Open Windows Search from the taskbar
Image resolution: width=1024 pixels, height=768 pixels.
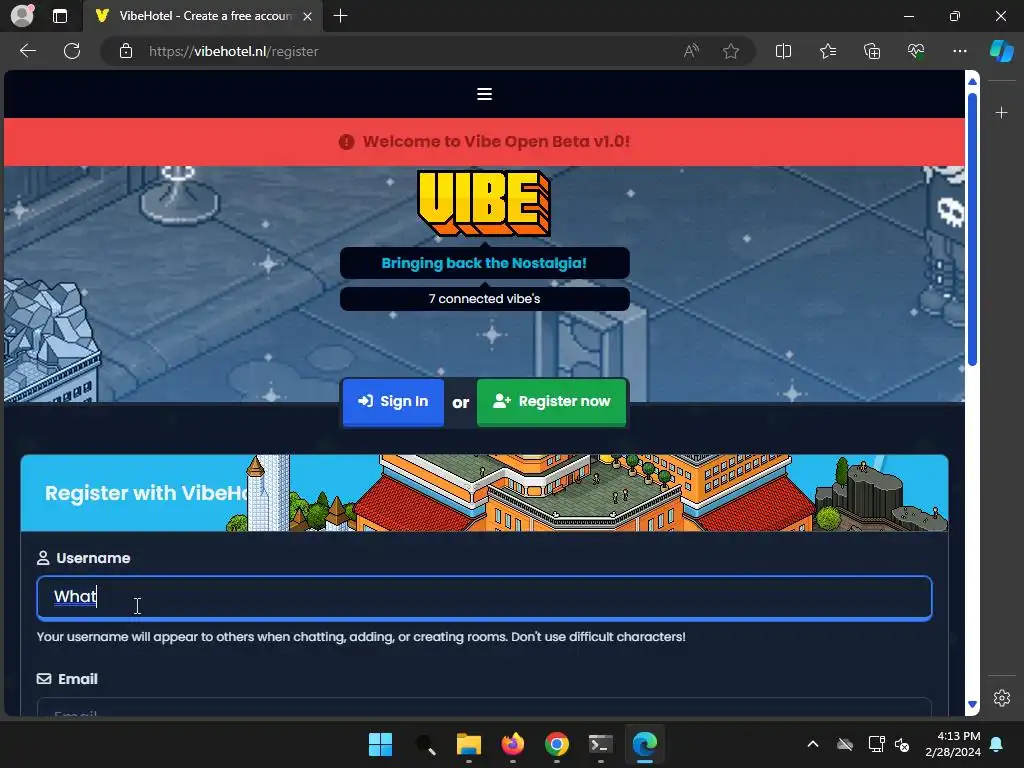tap(425, 744)
